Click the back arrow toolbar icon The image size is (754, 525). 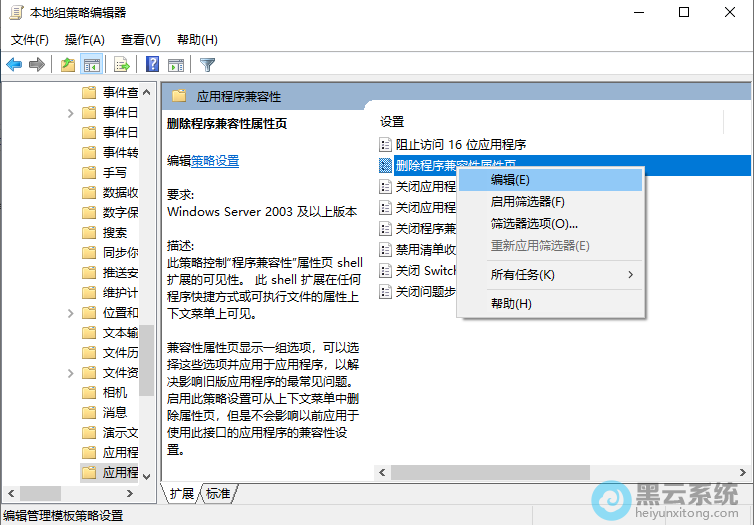point(14,65)
